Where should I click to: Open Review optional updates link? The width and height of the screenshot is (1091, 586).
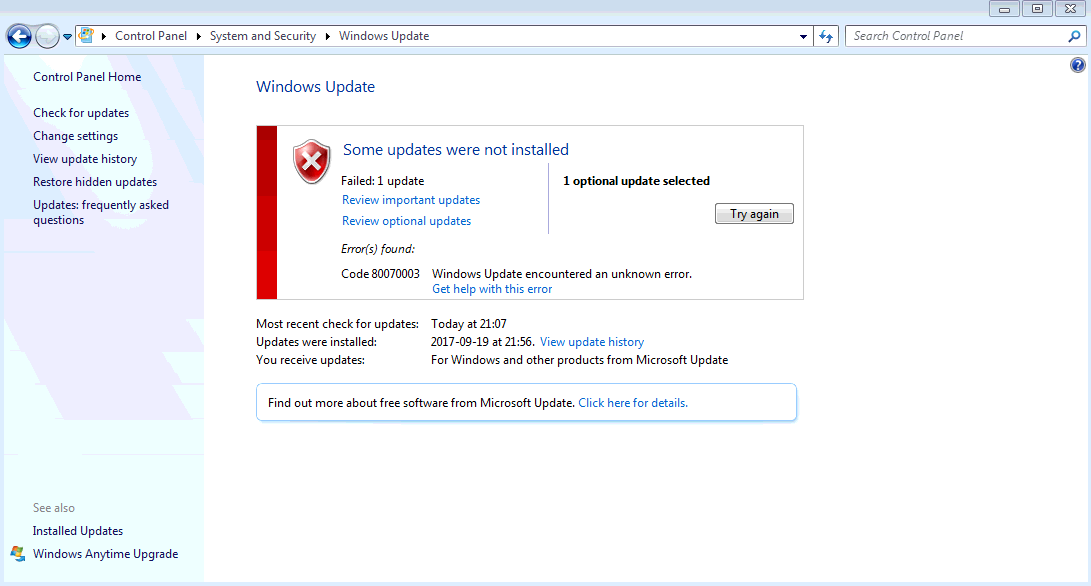coord(406,221)
